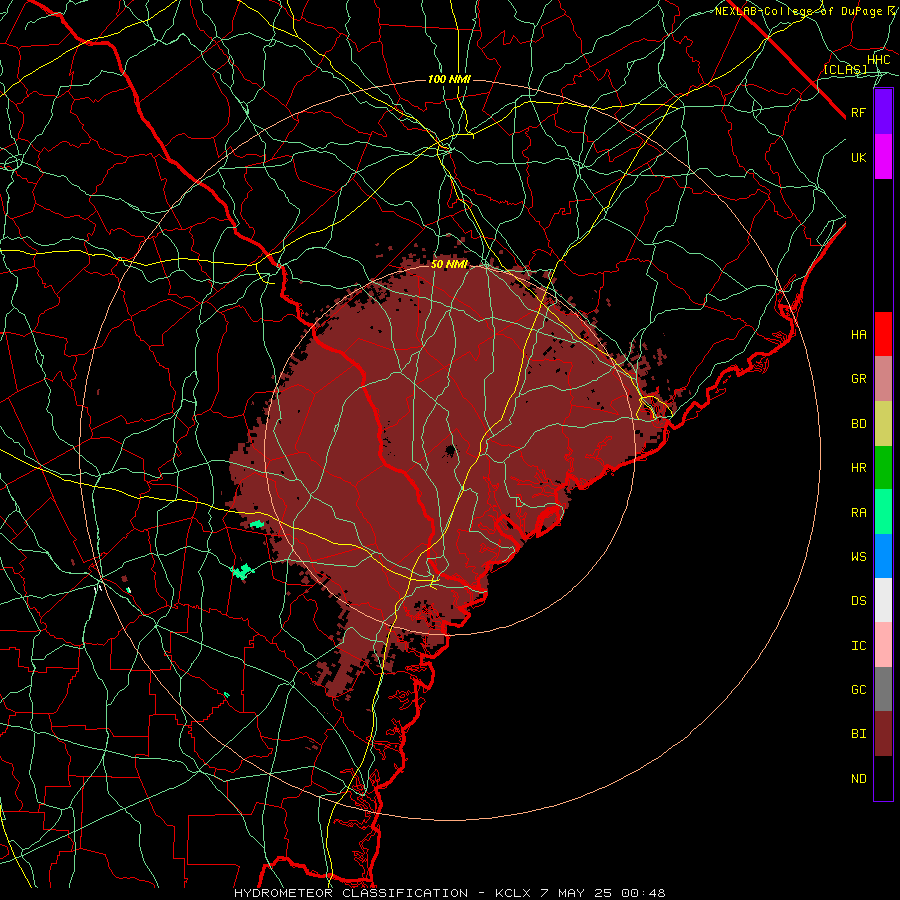The image size is (900, 900).
Task: Select the IC light pink legend swatch
Action: point(883,645)
